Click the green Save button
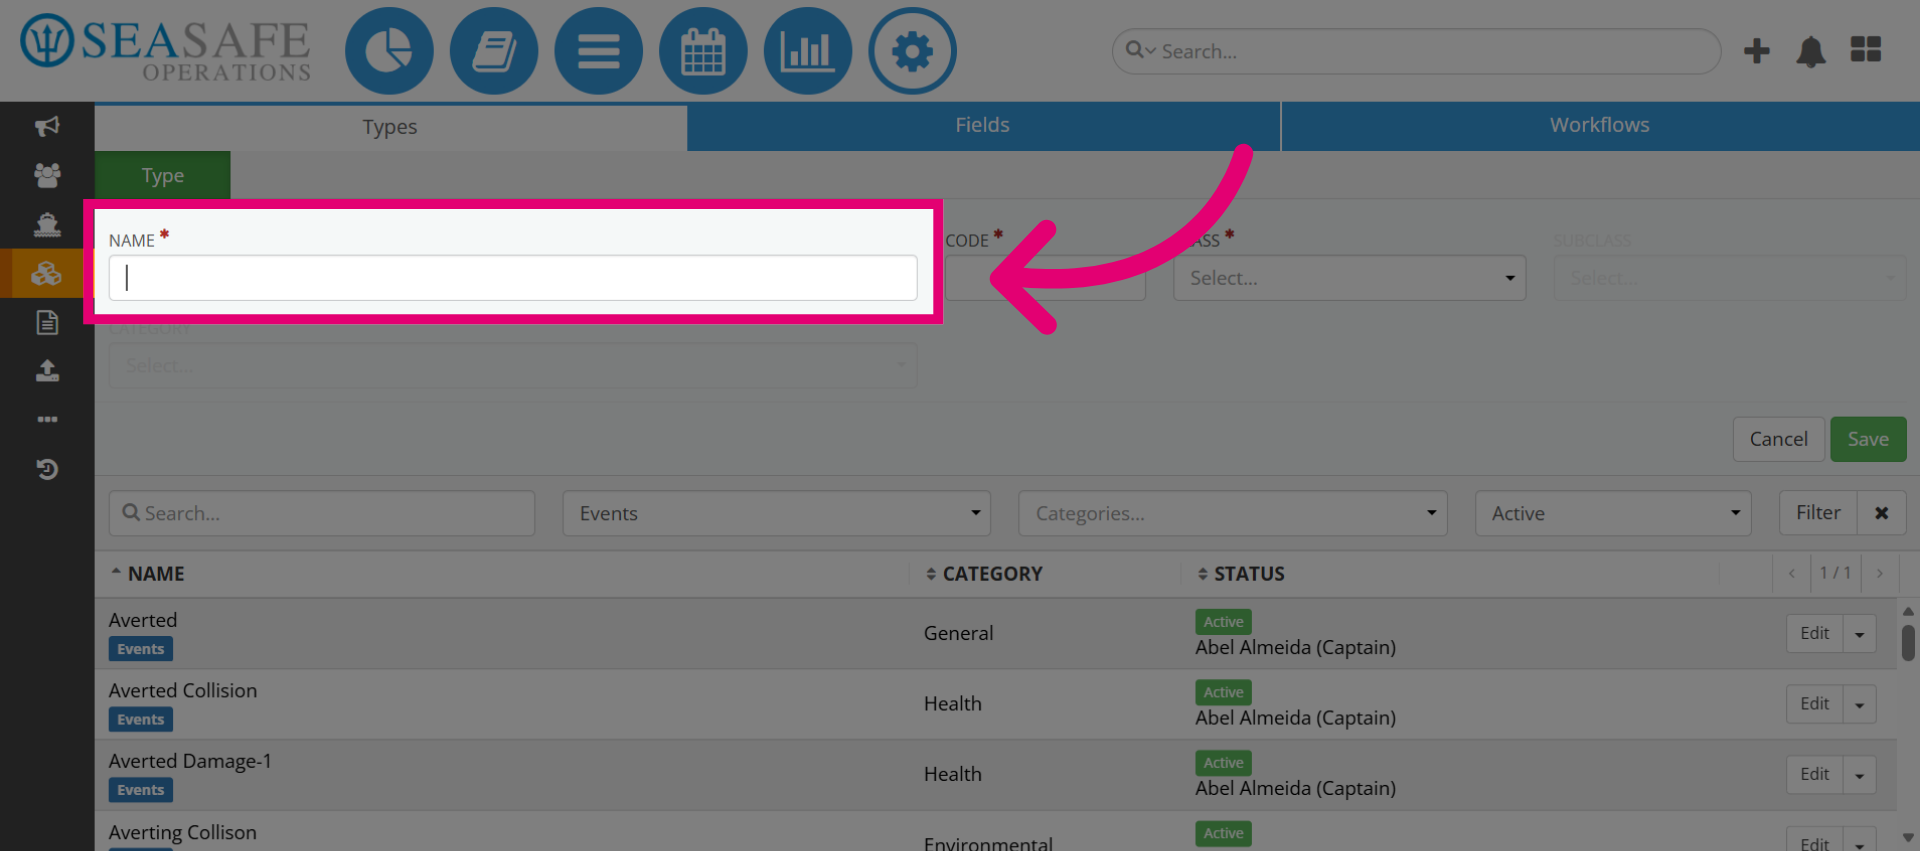Screen dimensions: 1920x851 tap(1868, 439)
